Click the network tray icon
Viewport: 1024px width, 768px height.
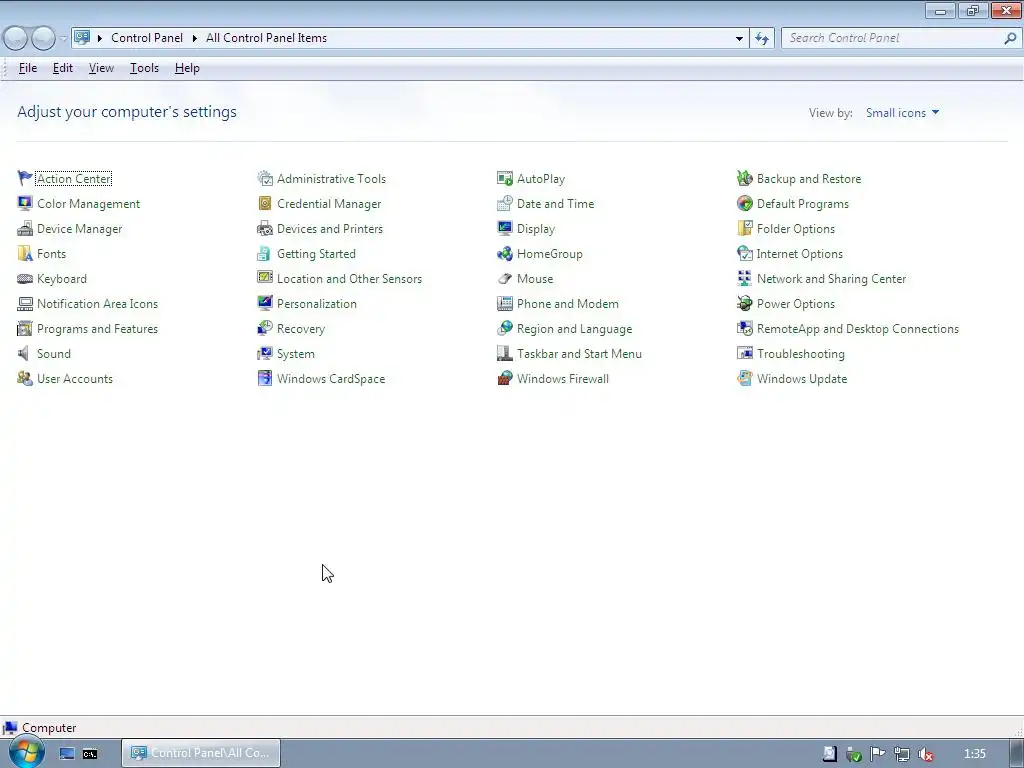(901, 754)
